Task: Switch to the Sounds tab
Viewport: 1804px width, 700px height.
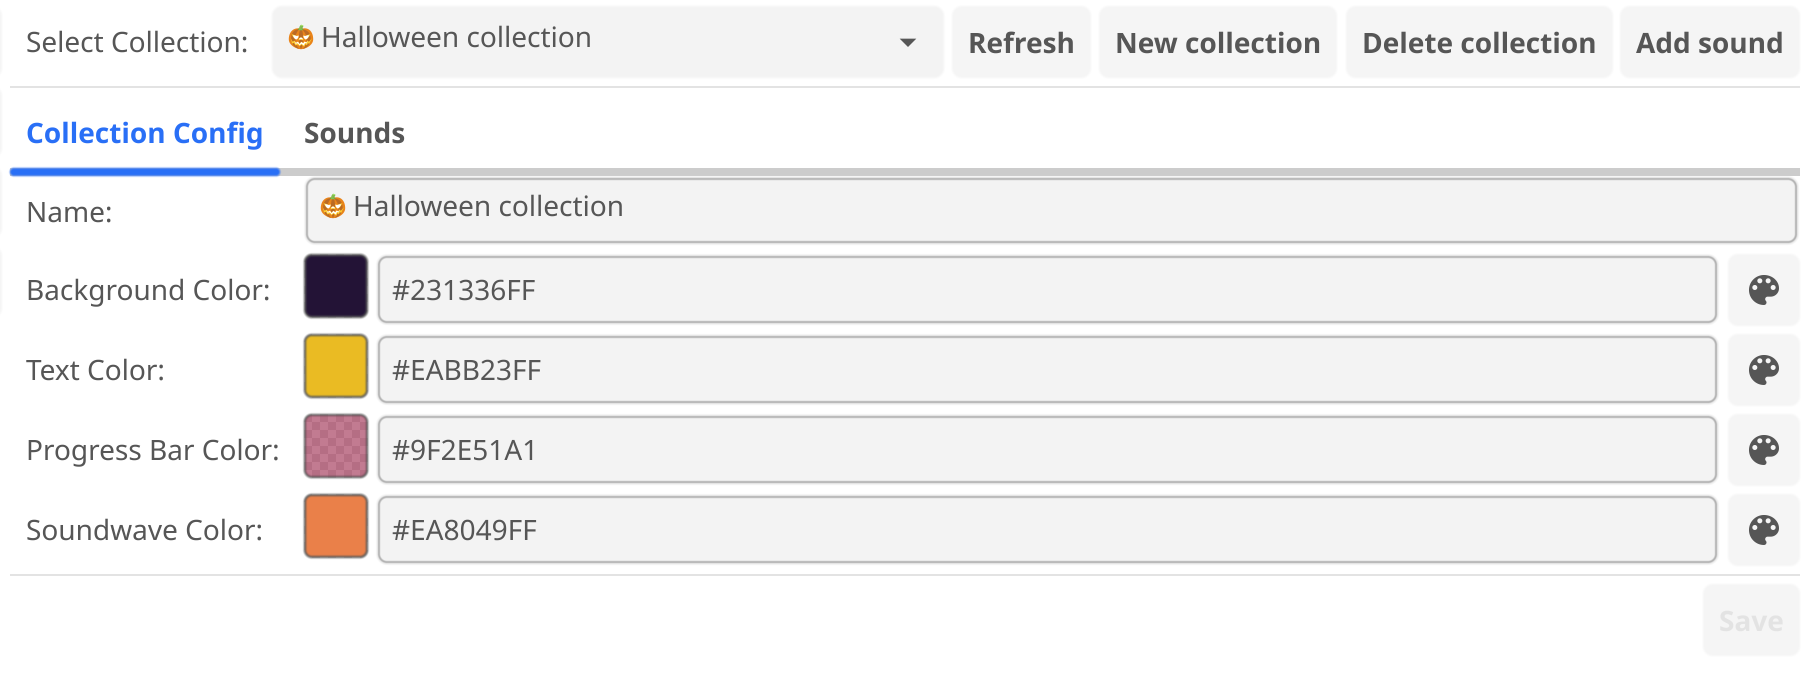Action: point(354,133)
